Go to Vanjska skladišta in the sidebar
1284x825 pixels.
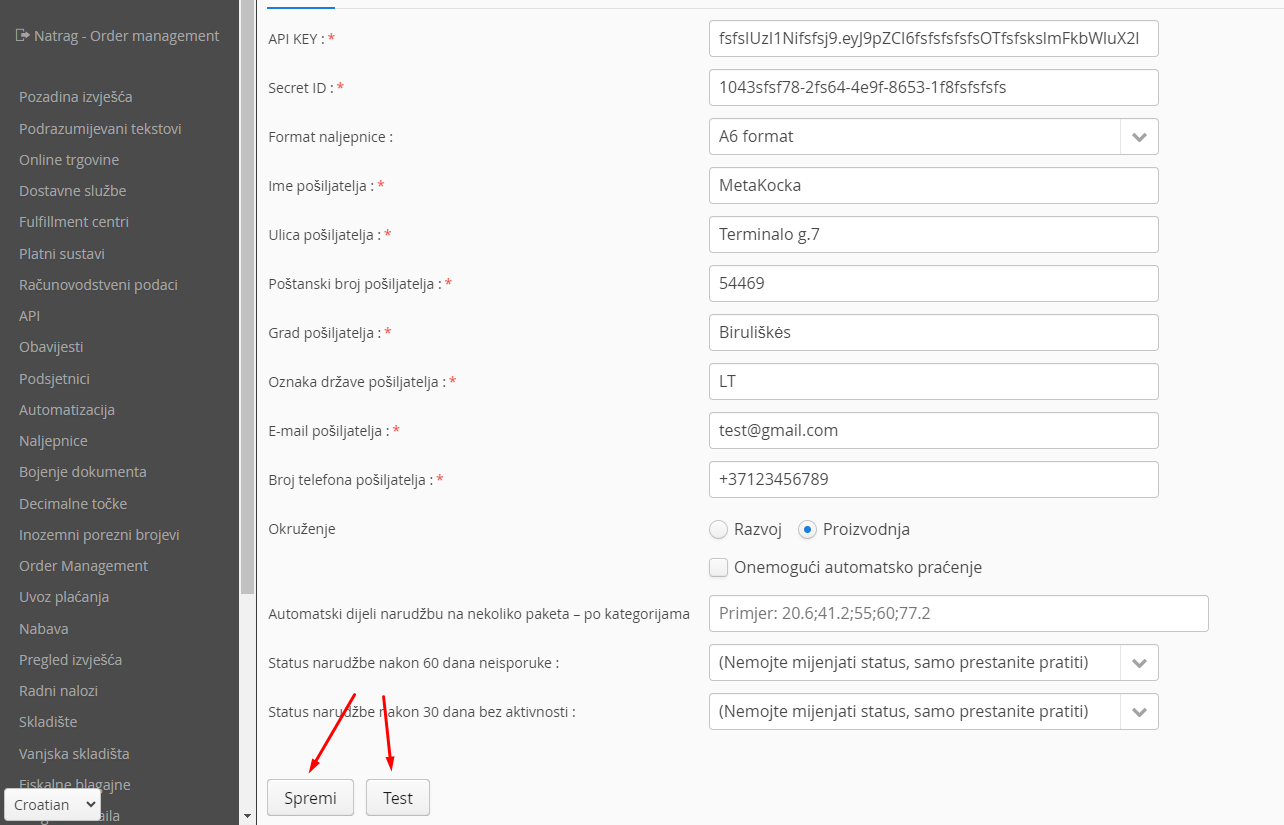[74, 754]
